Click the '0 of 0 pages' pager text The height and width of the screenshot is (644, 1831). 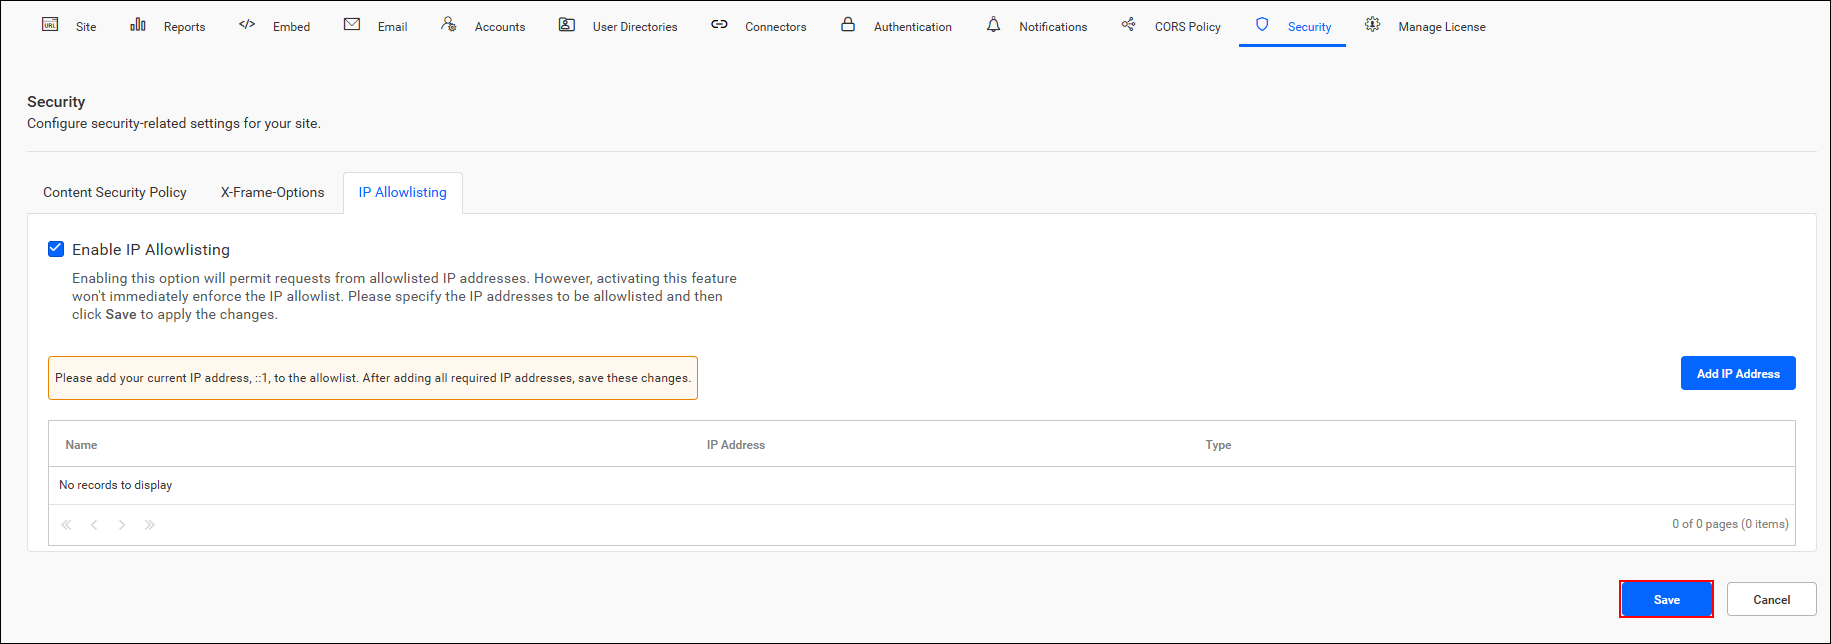[1730, 524]
